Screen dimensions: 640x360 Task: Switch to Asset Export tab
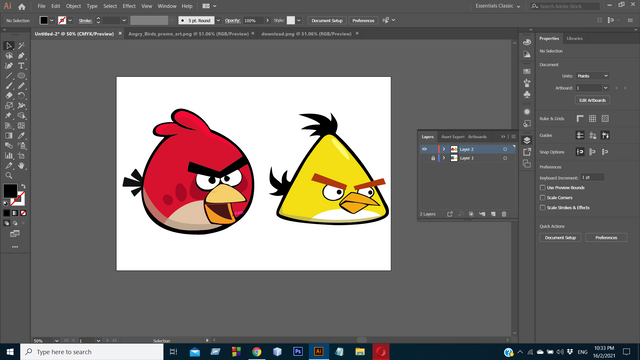tap(453, 137)
